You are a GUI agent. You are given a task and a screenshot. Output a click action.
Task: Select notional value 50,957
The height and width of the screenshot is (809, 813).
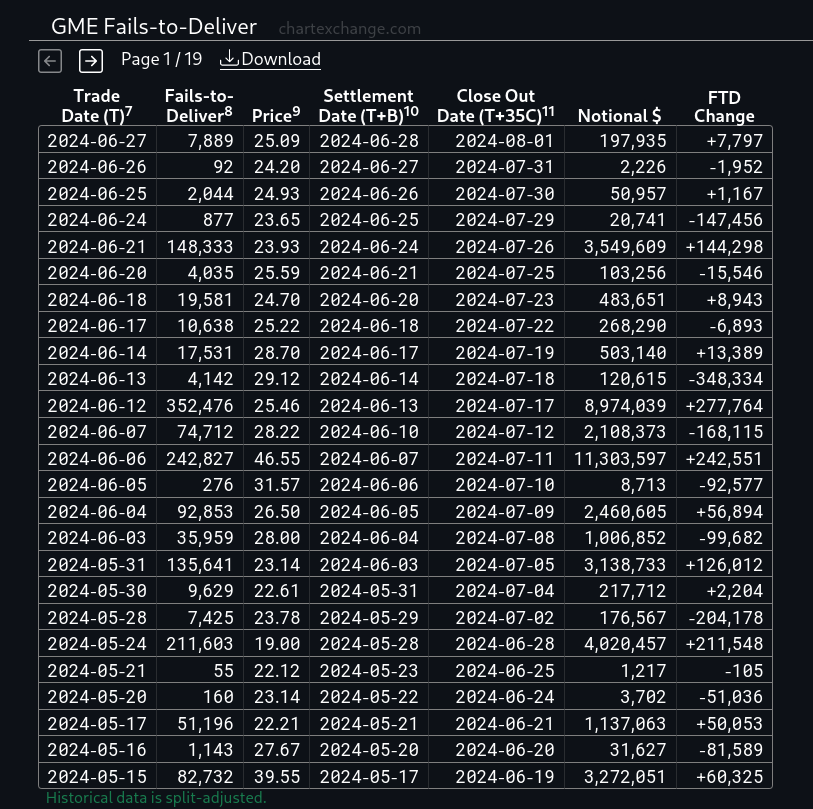click(x=621, y=193)
